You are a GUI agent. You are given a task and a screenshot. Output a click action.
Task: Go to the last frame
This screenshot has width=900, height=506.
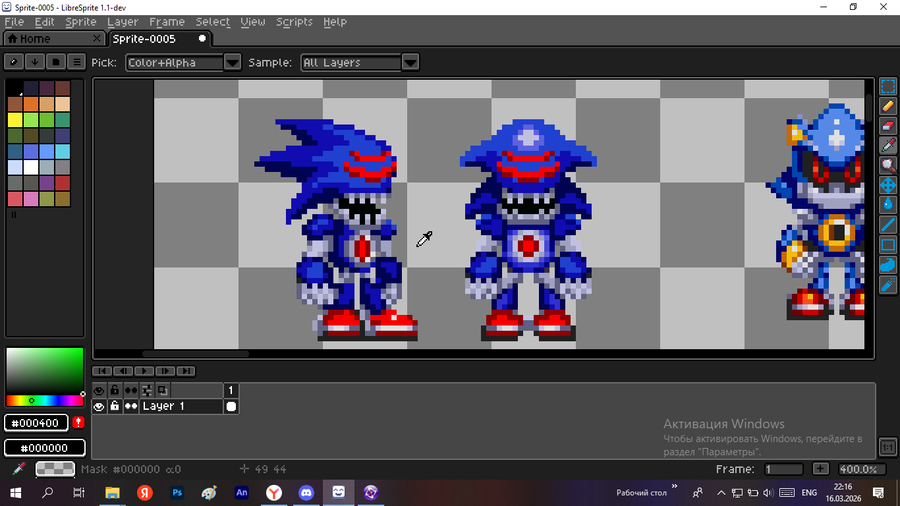click(x=186, y=371)
